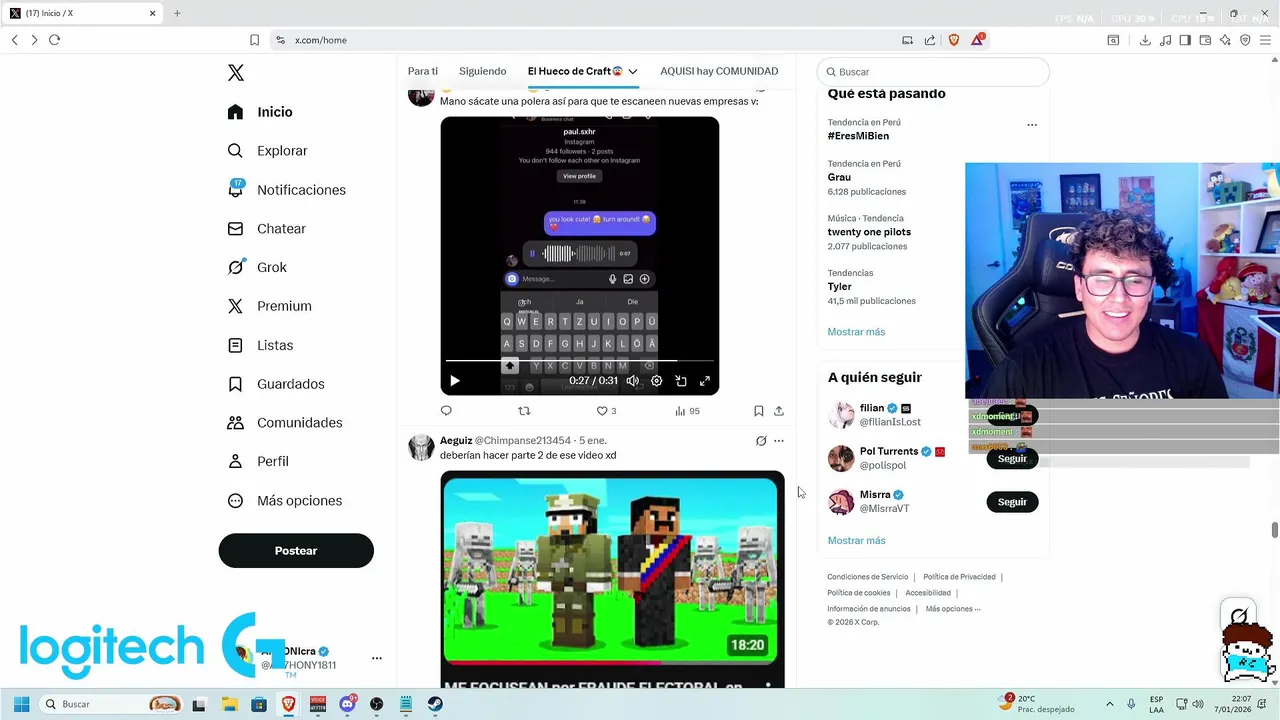Click the X logo in sidebar
Image resolution: width=1280 pixels, height=720 pixels.
click(235, 73)
